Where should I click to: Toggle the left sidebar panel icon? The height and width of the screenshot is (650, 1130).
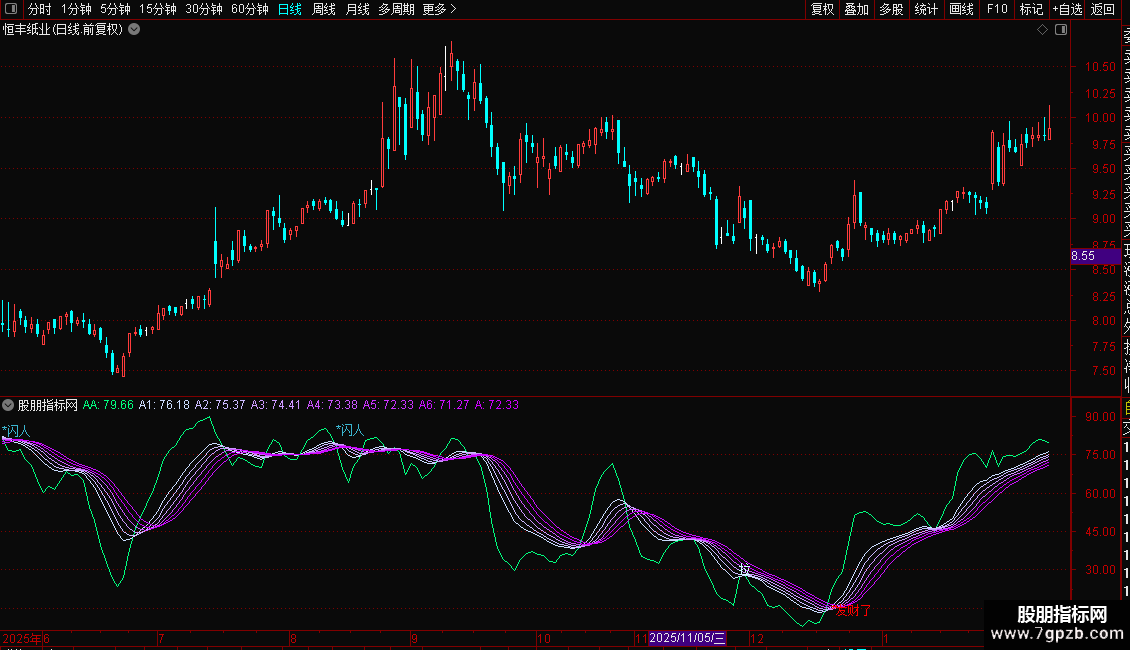10,9
